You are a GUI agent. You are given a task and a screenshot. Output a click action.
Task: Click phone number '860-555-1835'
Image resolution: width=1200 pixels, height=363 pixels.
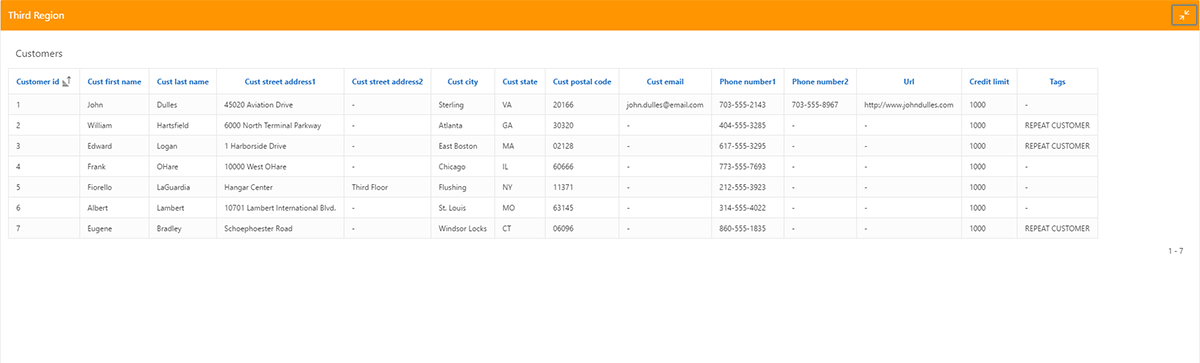(742, 228)
